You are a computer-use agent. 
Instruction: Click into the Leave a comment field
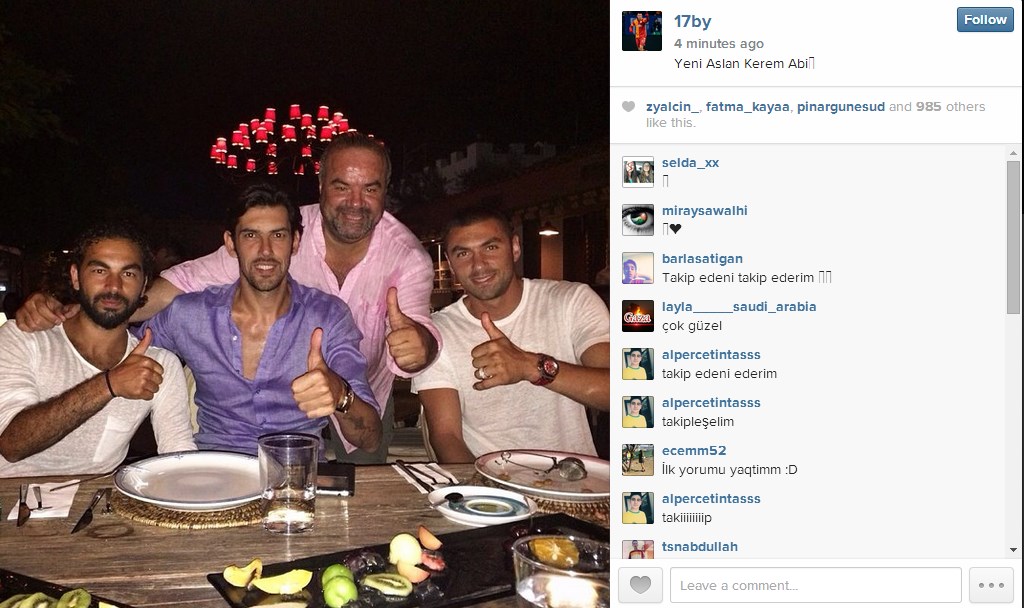816,584
